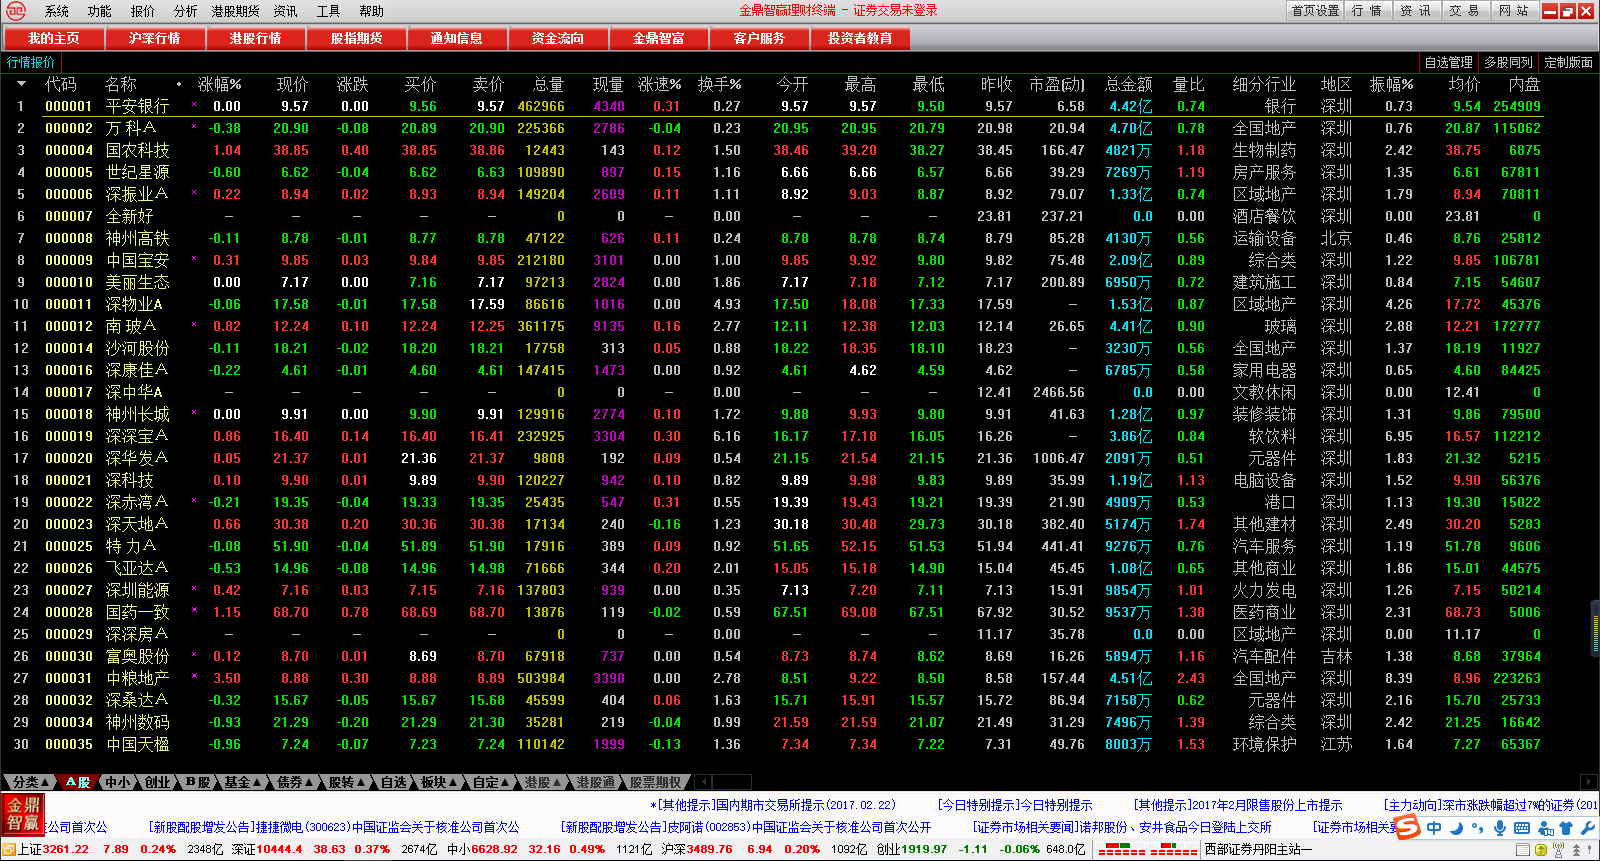Image resolution: width=1600 pixels, height=861 pixels.
Task: Click the exclamation alert icon in the status bar
Action: 1590,850
